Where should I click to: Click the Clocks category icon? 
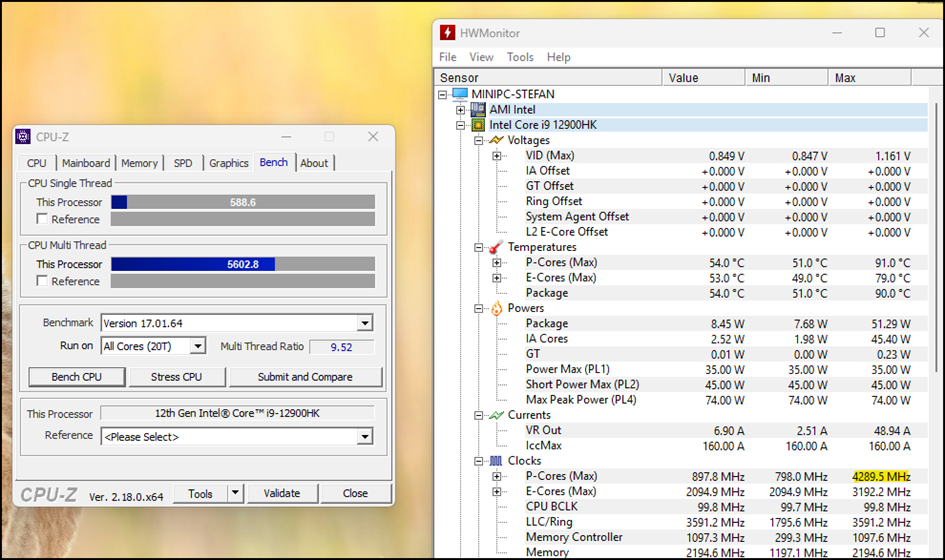(x=496, y=461)
